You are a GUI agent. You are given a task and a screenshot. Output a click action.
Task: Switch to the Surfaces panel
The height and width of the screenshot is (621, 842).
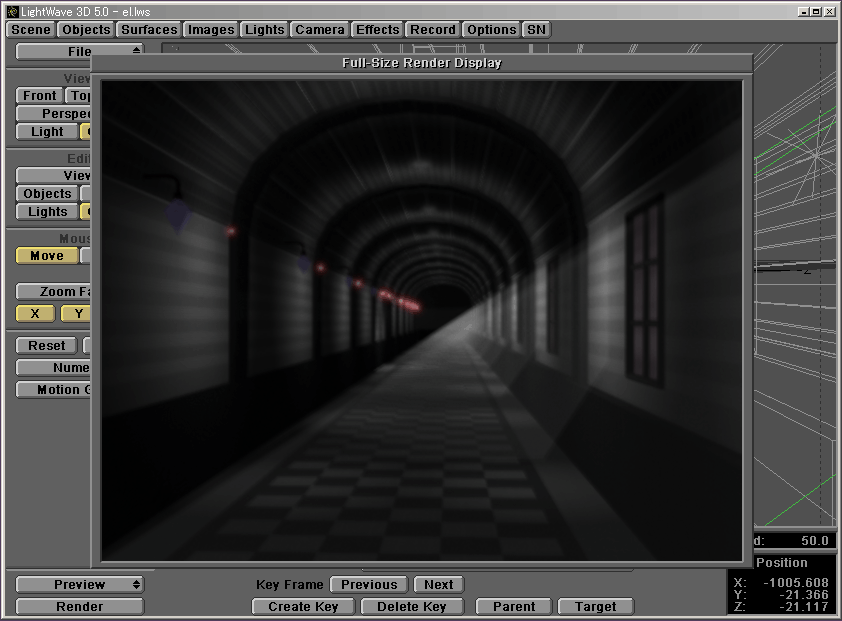pos(149,30)
